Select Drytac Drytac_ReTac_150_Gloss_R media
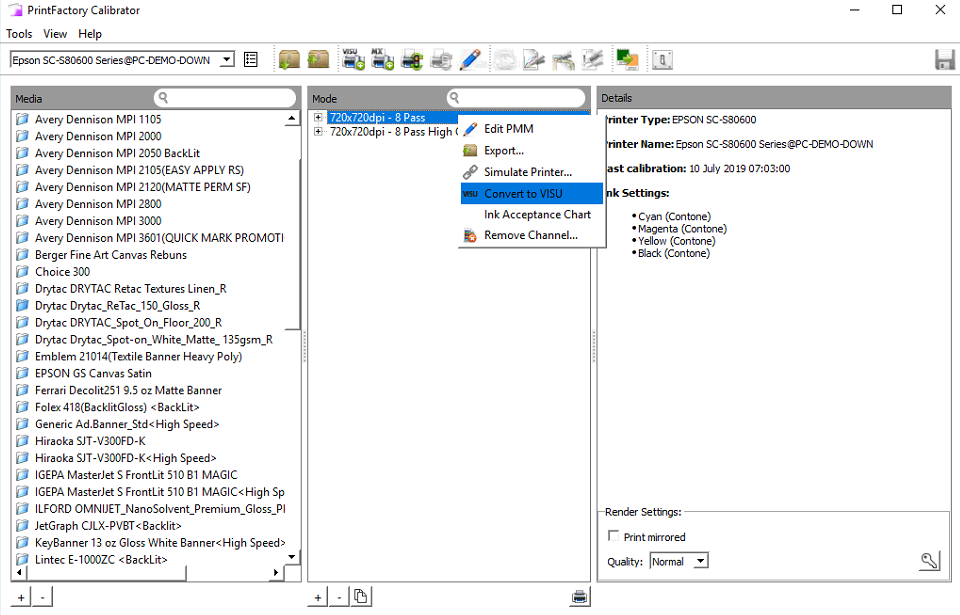 pos(118,306)
